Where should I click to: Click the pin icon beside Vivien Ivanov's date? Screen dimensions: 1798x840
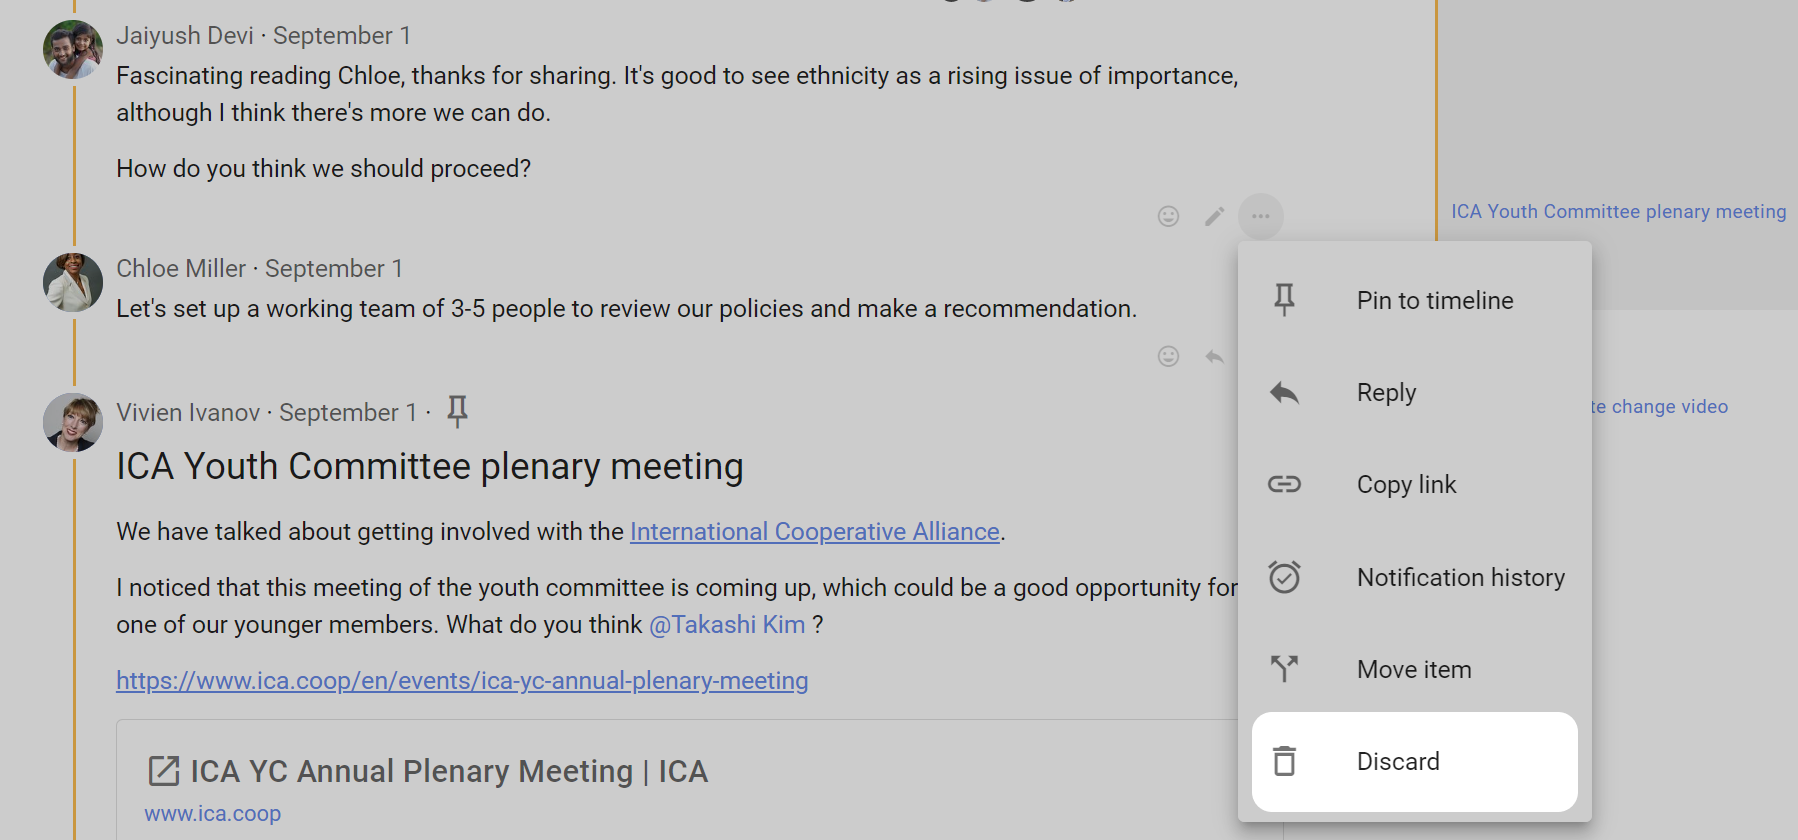[457, 411]
